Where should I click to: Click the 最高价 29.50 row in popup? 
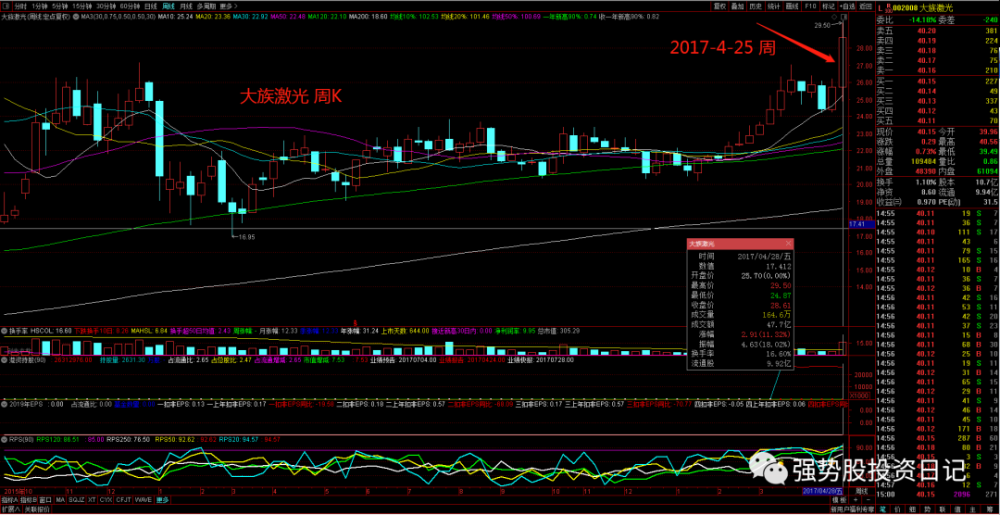(740, 286)
